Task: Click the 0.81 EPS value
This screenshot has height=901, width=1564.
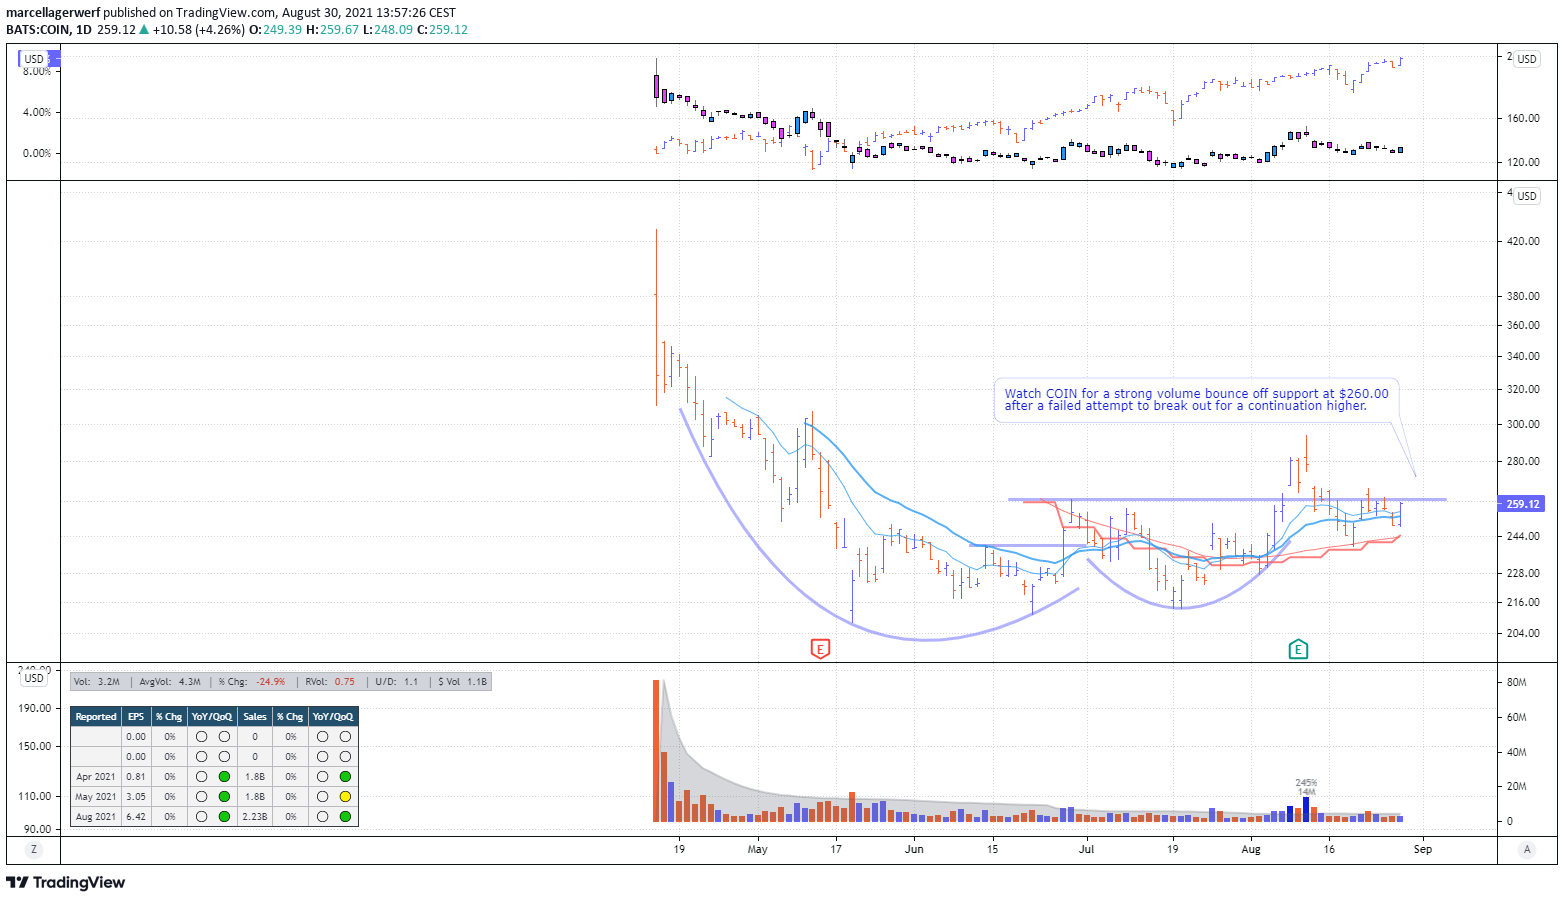Action: [136, 776]
